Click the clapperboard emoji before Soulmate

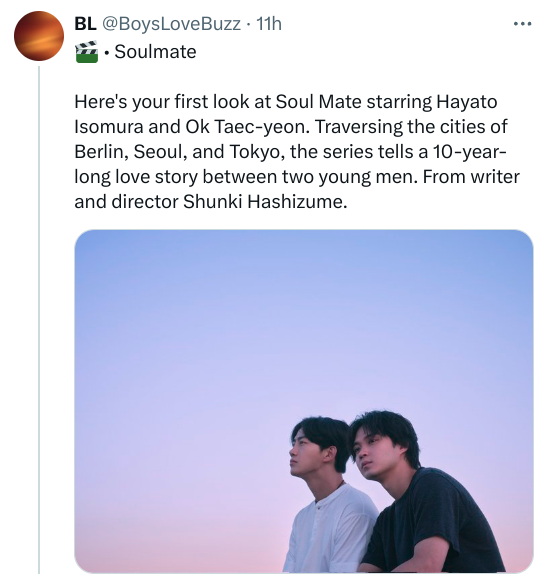(x=86, y=52)
